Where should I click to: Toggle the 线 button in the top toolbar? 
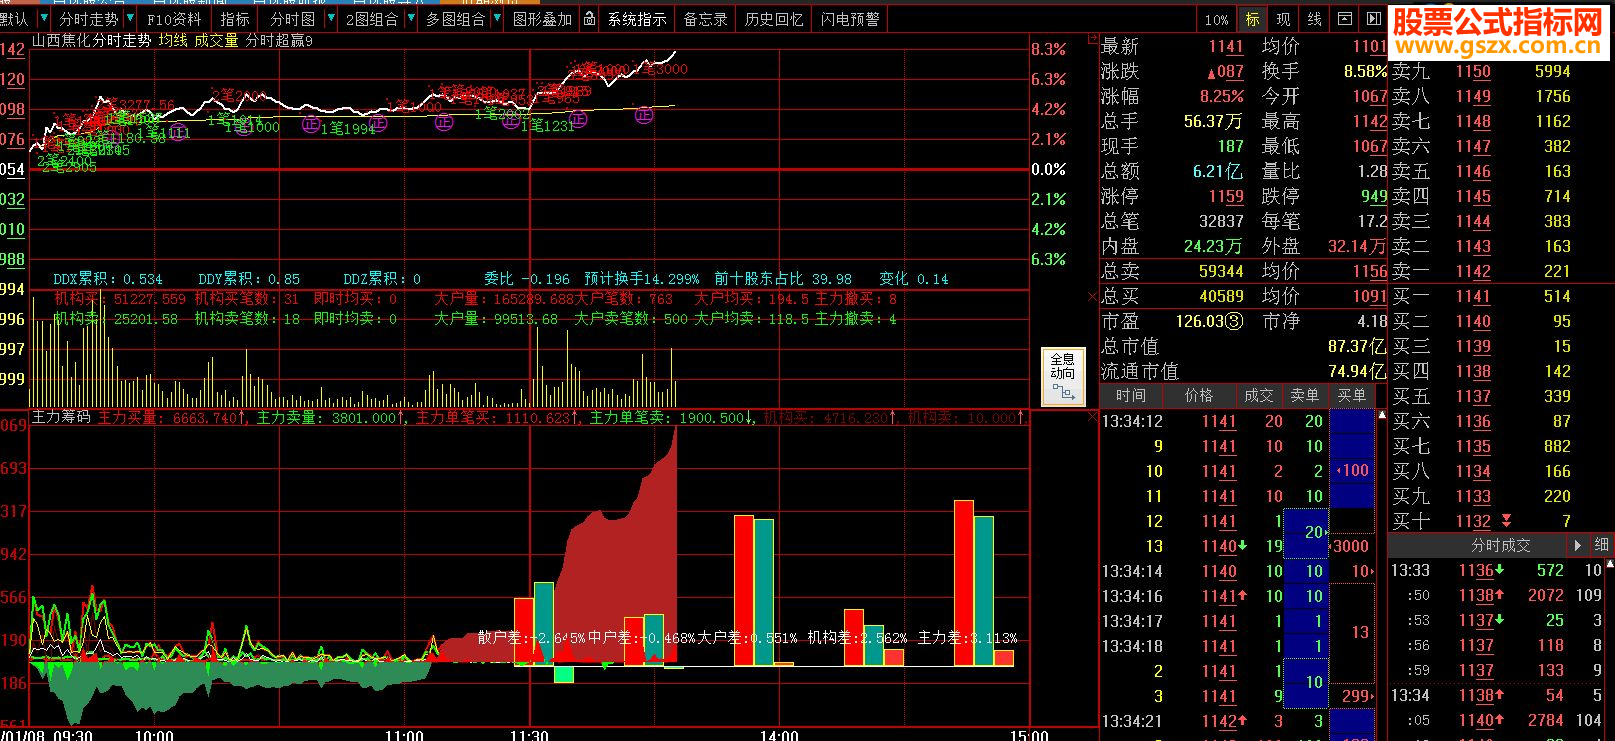coord(1314,19)
